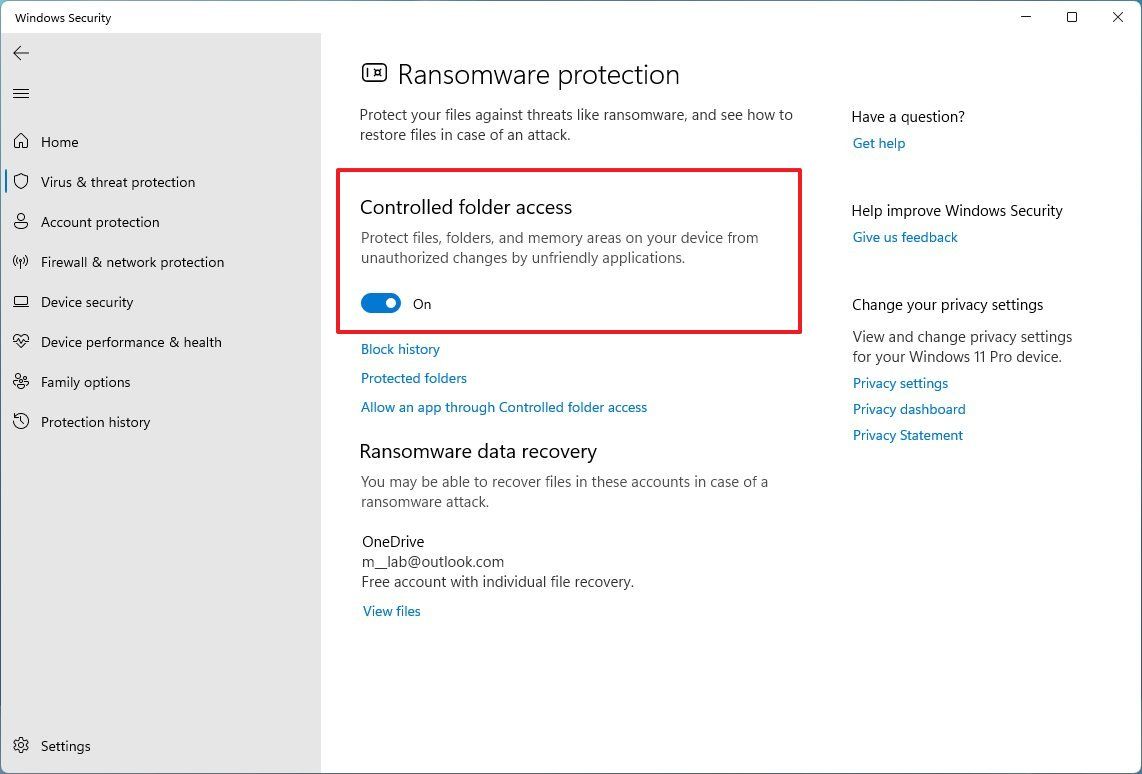Click the back arrow
The width and height of the screenshot is (1142, 774).
click(21, 53)
